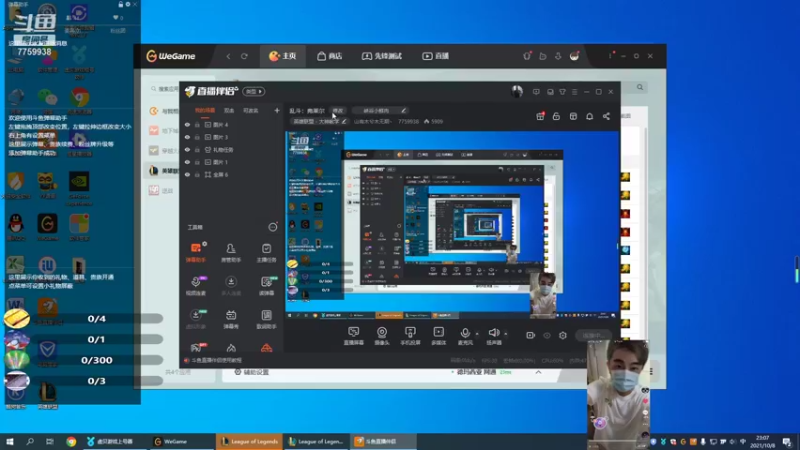Select the third scene tab in 直播伴侣
Viewport: 800px width, 450px height.
point(251,110)
